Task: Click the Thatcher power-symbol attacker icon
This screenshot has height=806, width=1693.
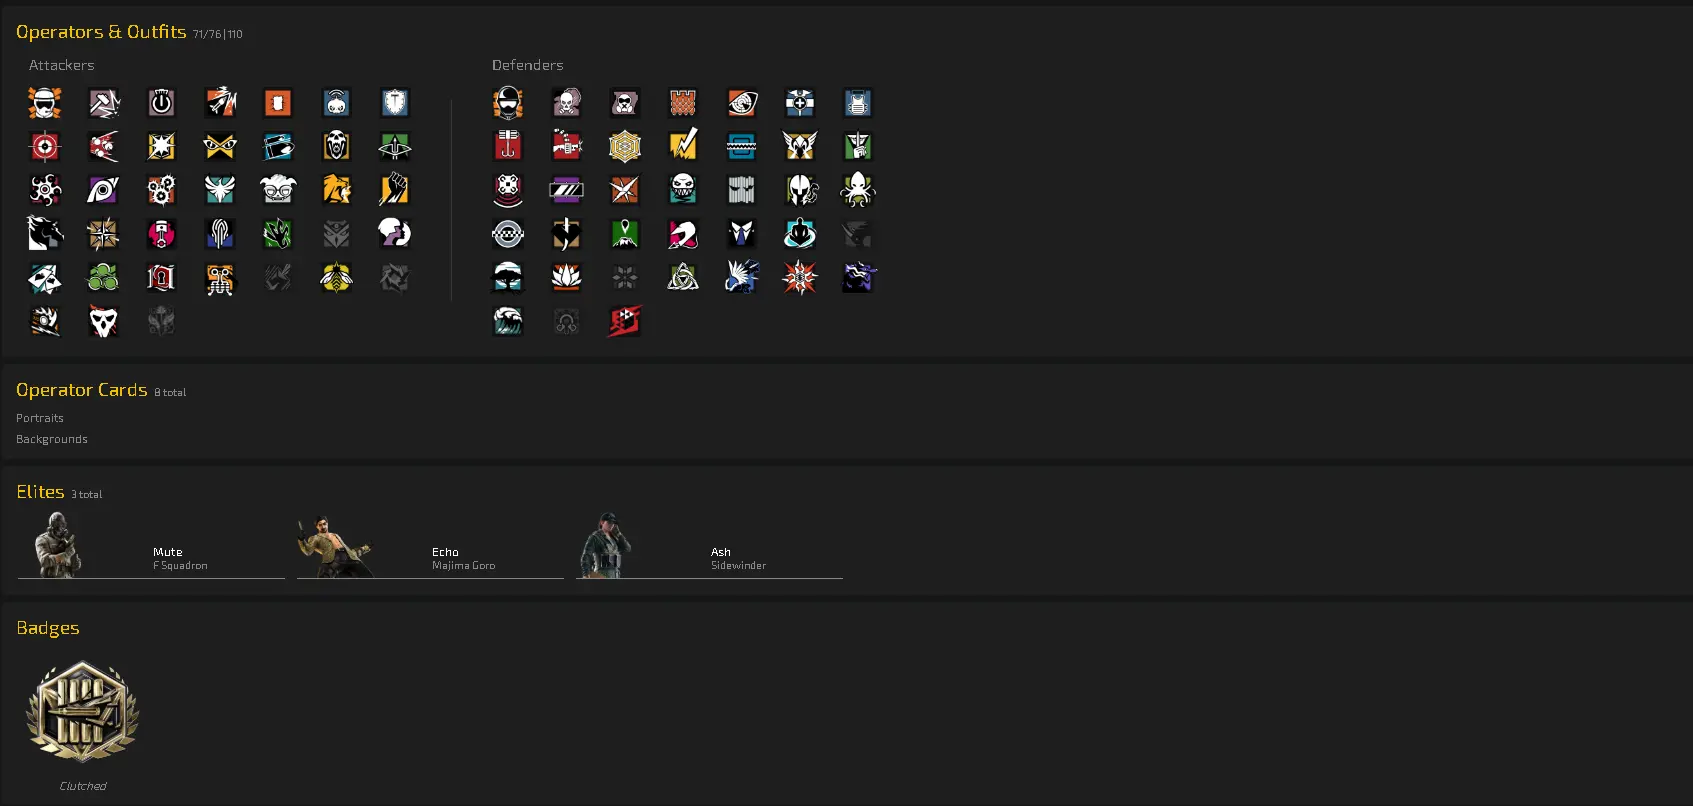Action: click(161, 102)
